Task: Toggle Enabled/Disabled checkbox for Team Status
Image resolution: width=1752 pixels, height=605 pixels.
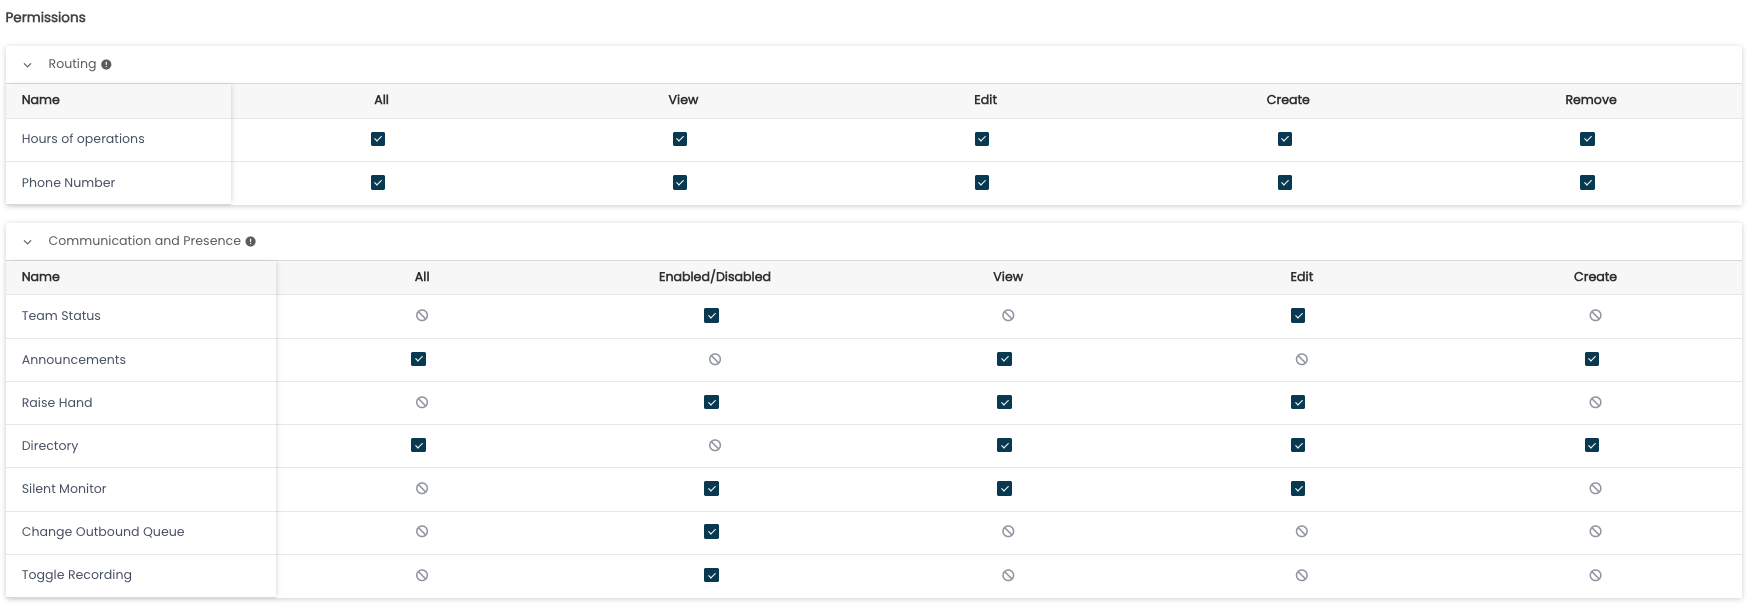Action: click(711, 315)
